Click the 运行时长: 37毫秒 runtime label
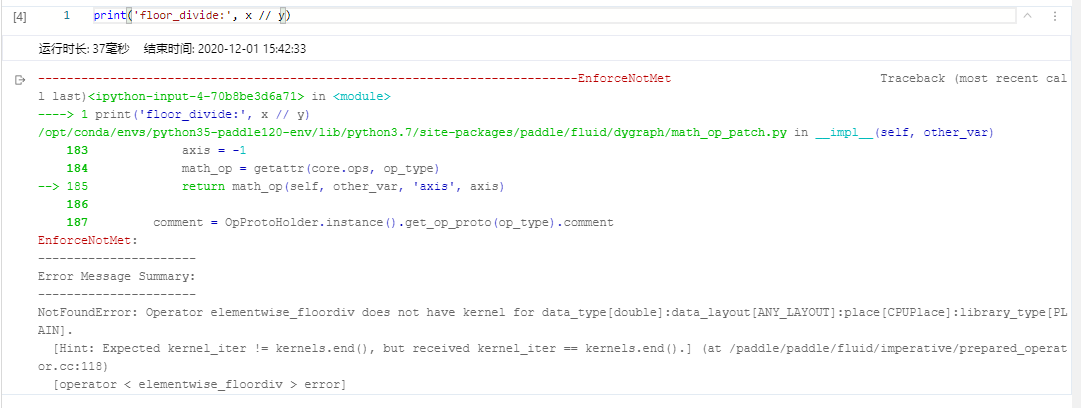Image resolution: width=1081 pixels, height=408 pixels. (x=83, y=49)
